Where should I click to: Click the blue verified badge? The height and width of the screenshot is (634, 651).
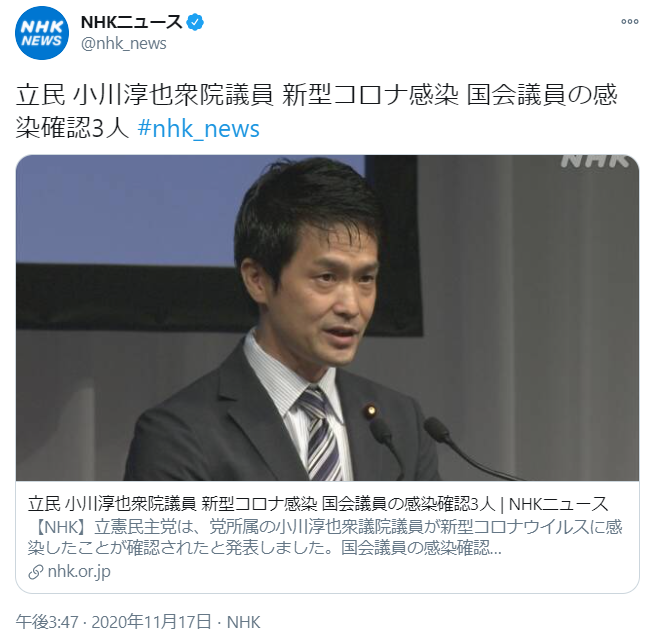[195, 22]
